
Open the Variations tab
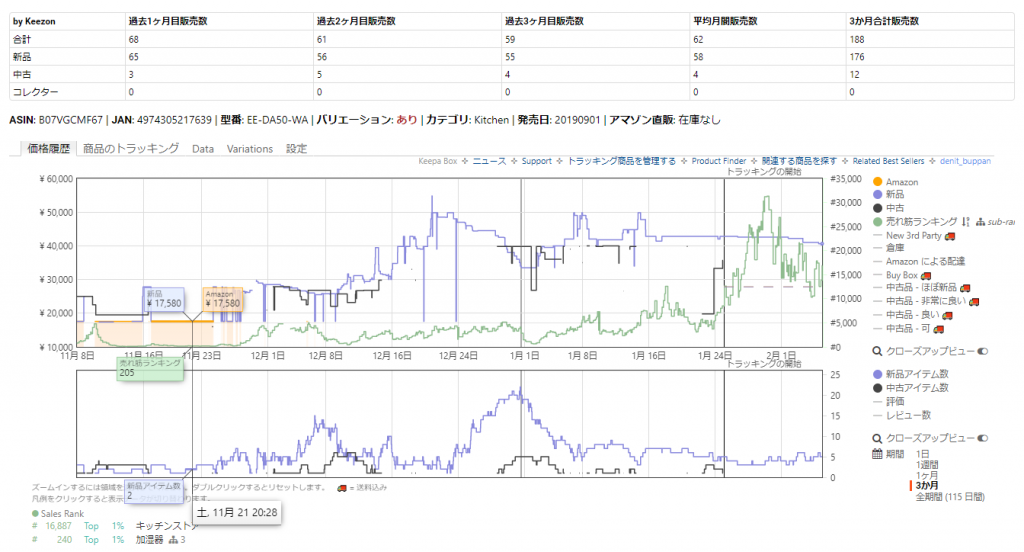click(249, 148)
